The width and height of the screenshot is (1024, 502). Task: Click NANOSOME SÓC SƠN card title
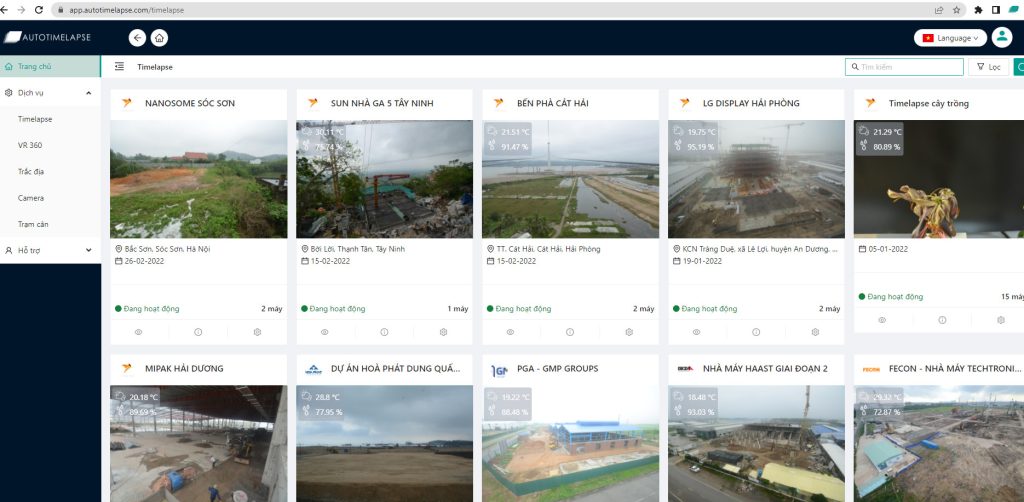190,103
